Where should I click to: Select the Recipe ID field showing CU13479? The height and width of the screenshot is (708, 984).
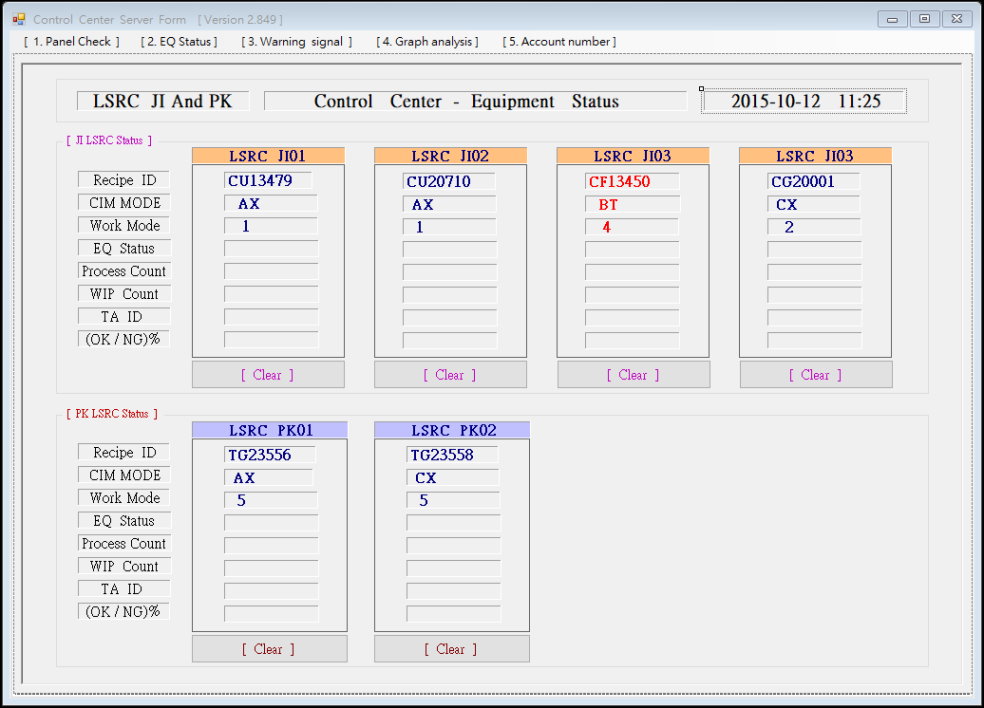pos(268,181)
